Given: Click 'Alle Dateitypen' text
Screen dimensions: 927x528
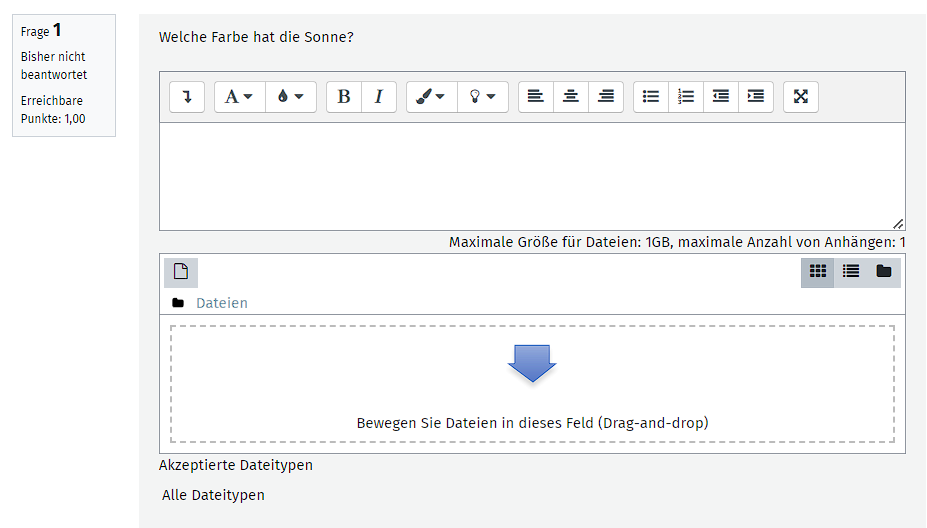Looking at the screenshot, I should (213, 495).
